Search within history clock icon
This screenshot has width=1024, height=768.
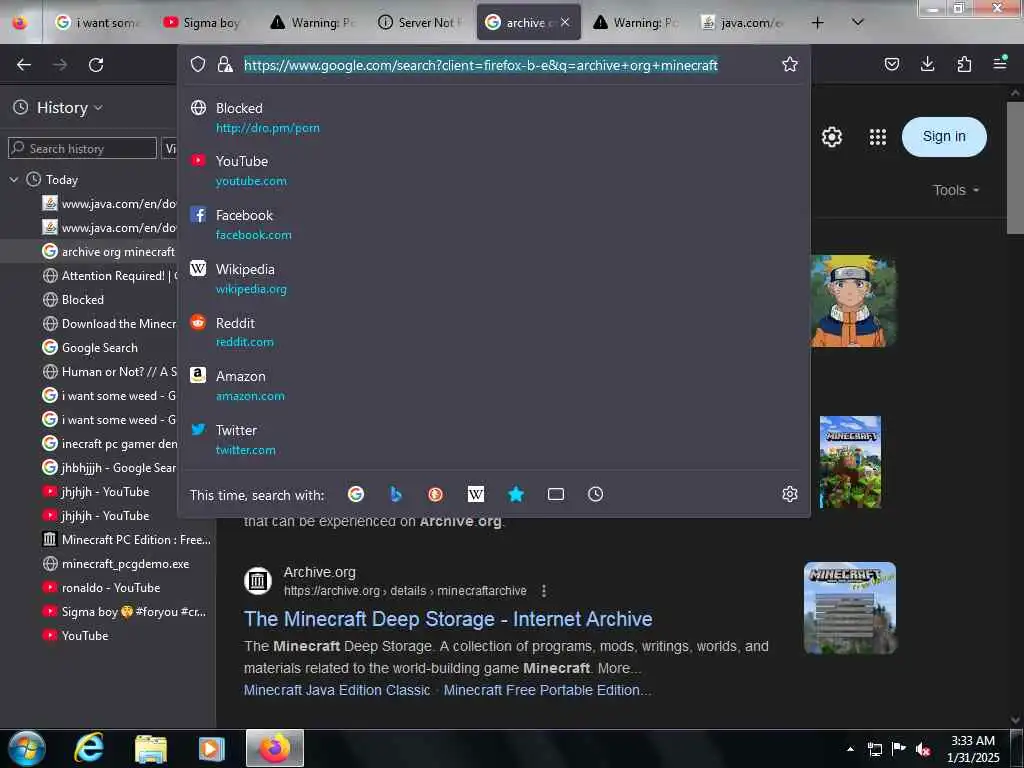596,494
